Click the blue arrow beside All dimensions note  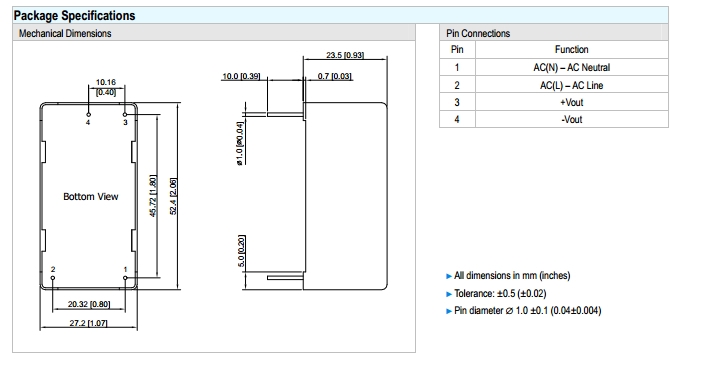click(x=449, y=276)
